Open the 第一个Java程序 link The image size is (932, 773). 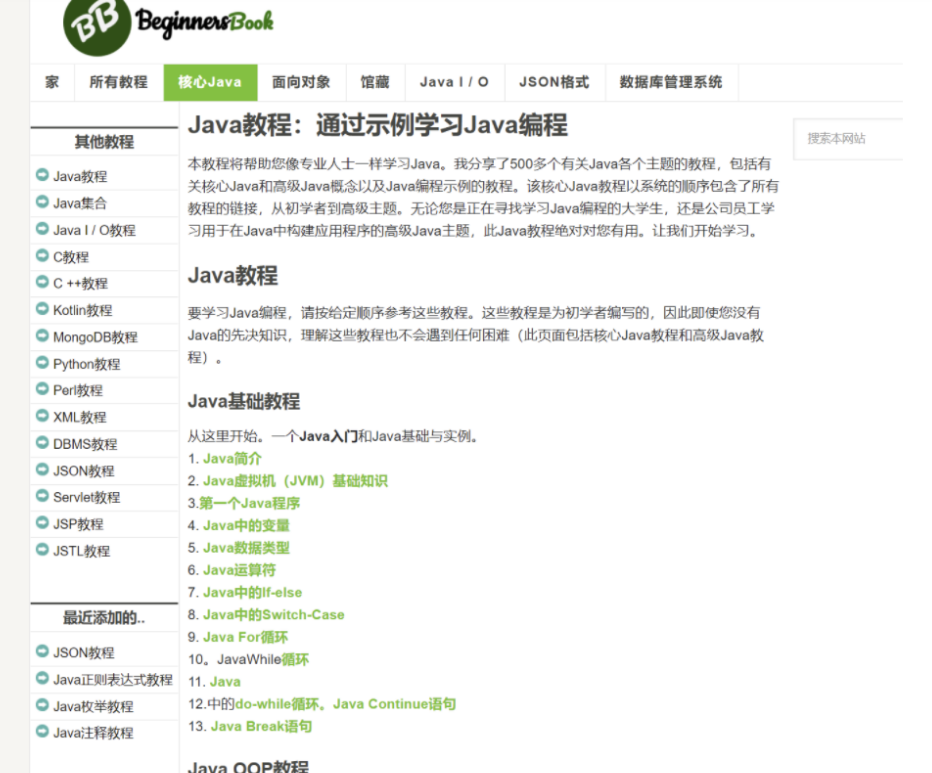point(250,503)
